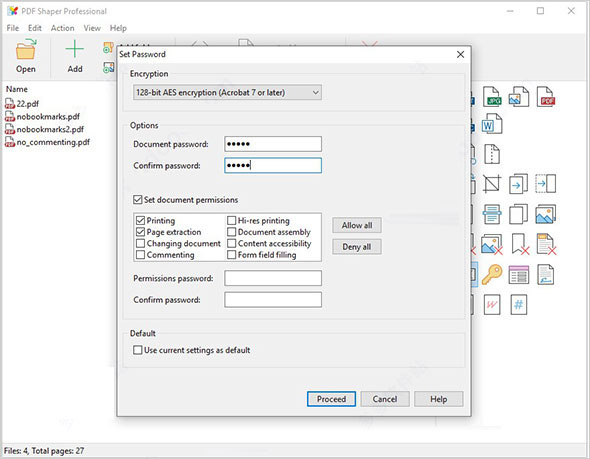Click the Deny all button
Screen dimensions: 590x459
pyautogui.click(x=357, y=247)
